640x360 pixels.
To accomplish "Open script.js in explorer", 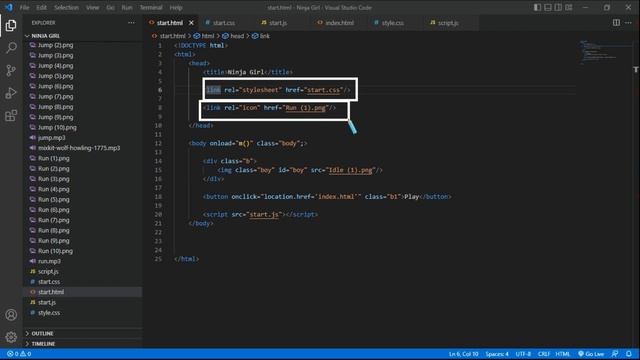I will (48, 271).
